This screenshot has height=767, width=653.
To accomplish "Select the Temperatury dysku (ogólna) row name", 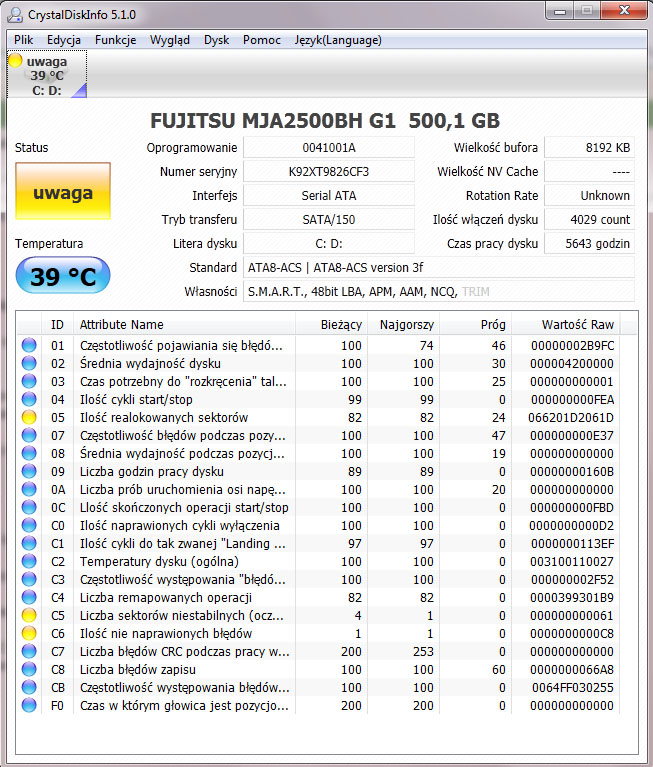I will [x=159, y=561].
